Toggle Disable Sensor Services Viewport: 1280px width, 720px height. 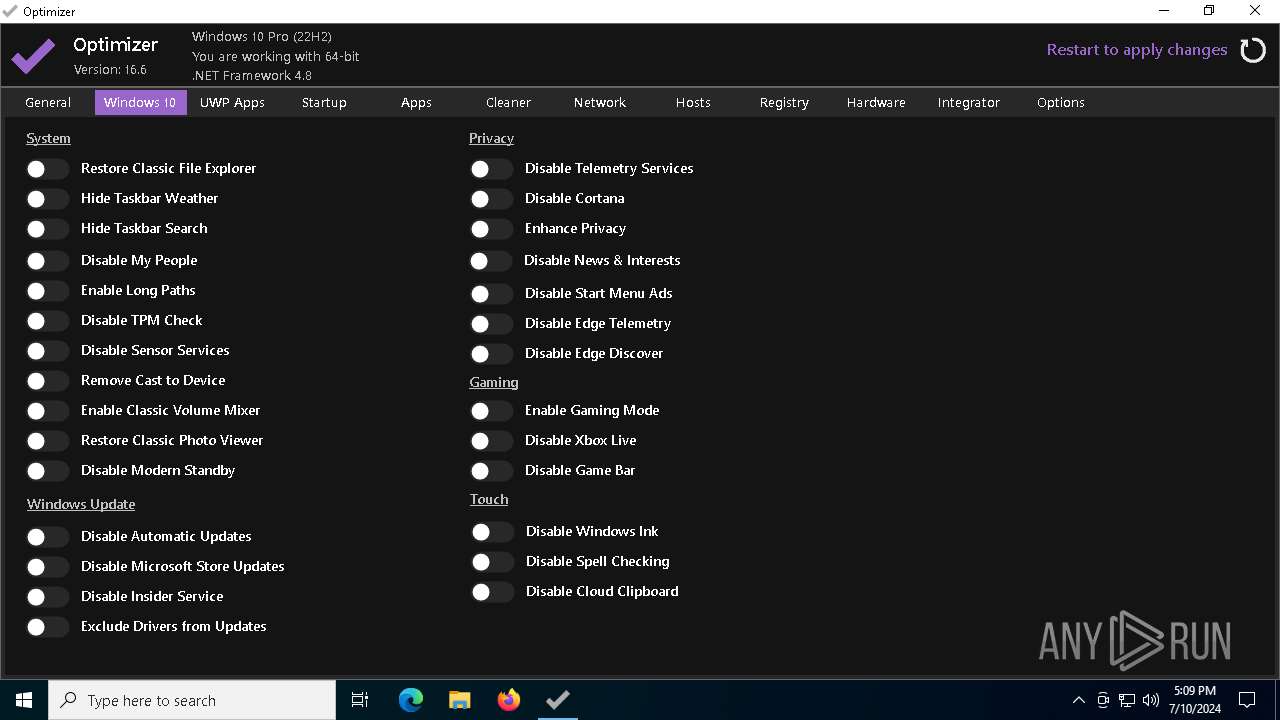coord(47,351)
